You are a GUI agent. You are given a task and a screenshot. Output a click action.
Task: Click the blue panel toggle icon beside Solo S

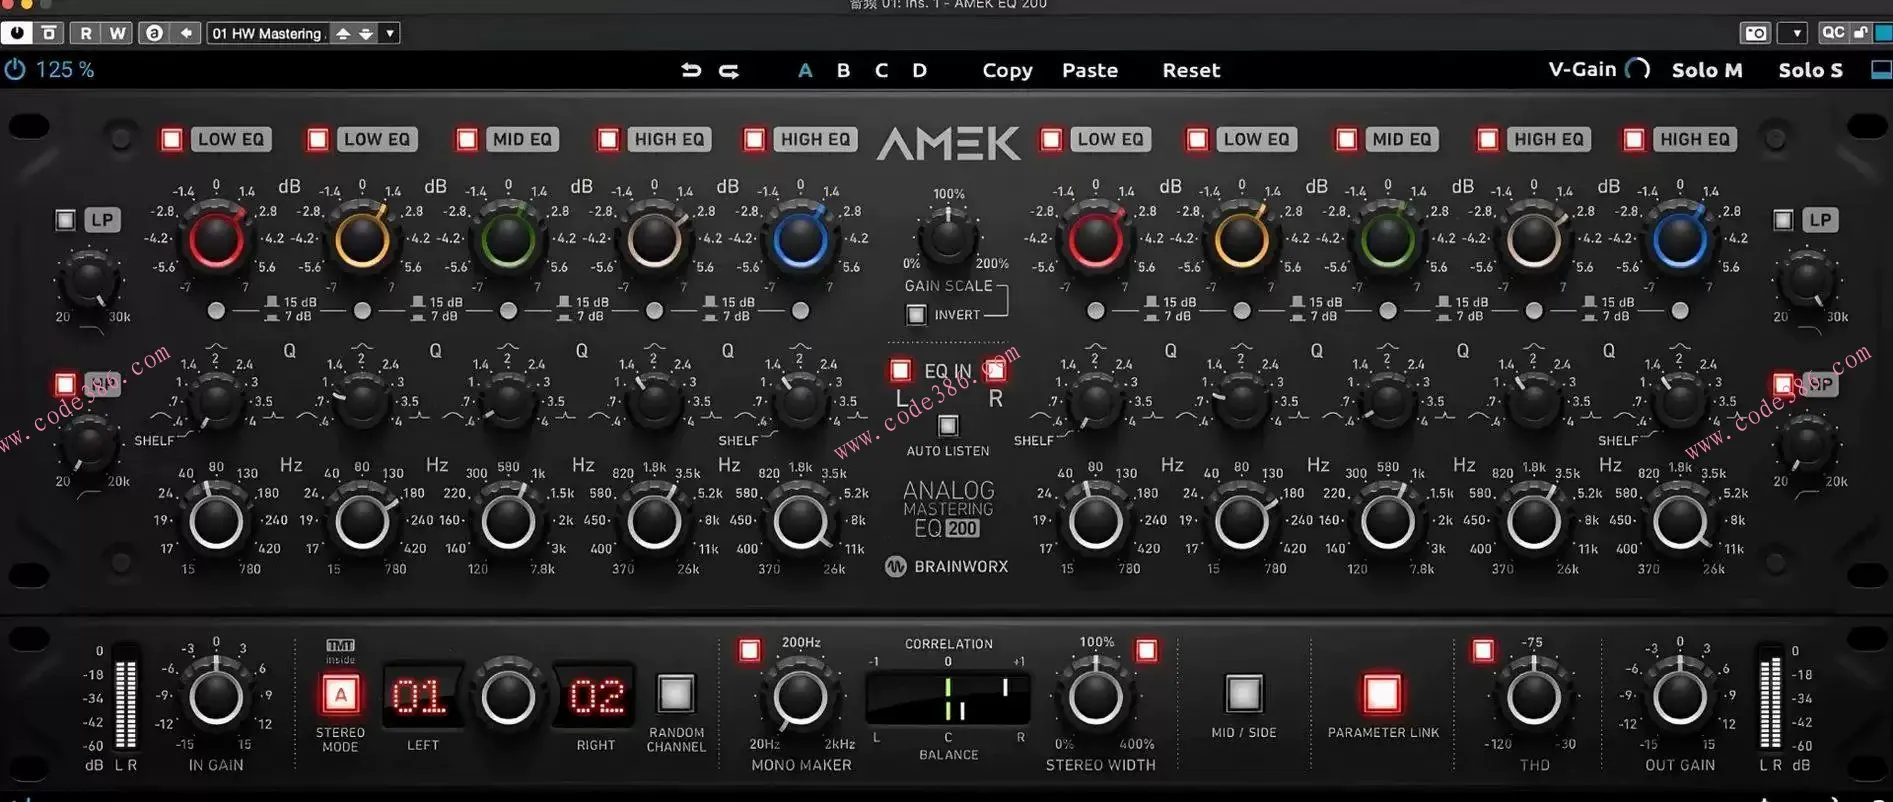1880,70
